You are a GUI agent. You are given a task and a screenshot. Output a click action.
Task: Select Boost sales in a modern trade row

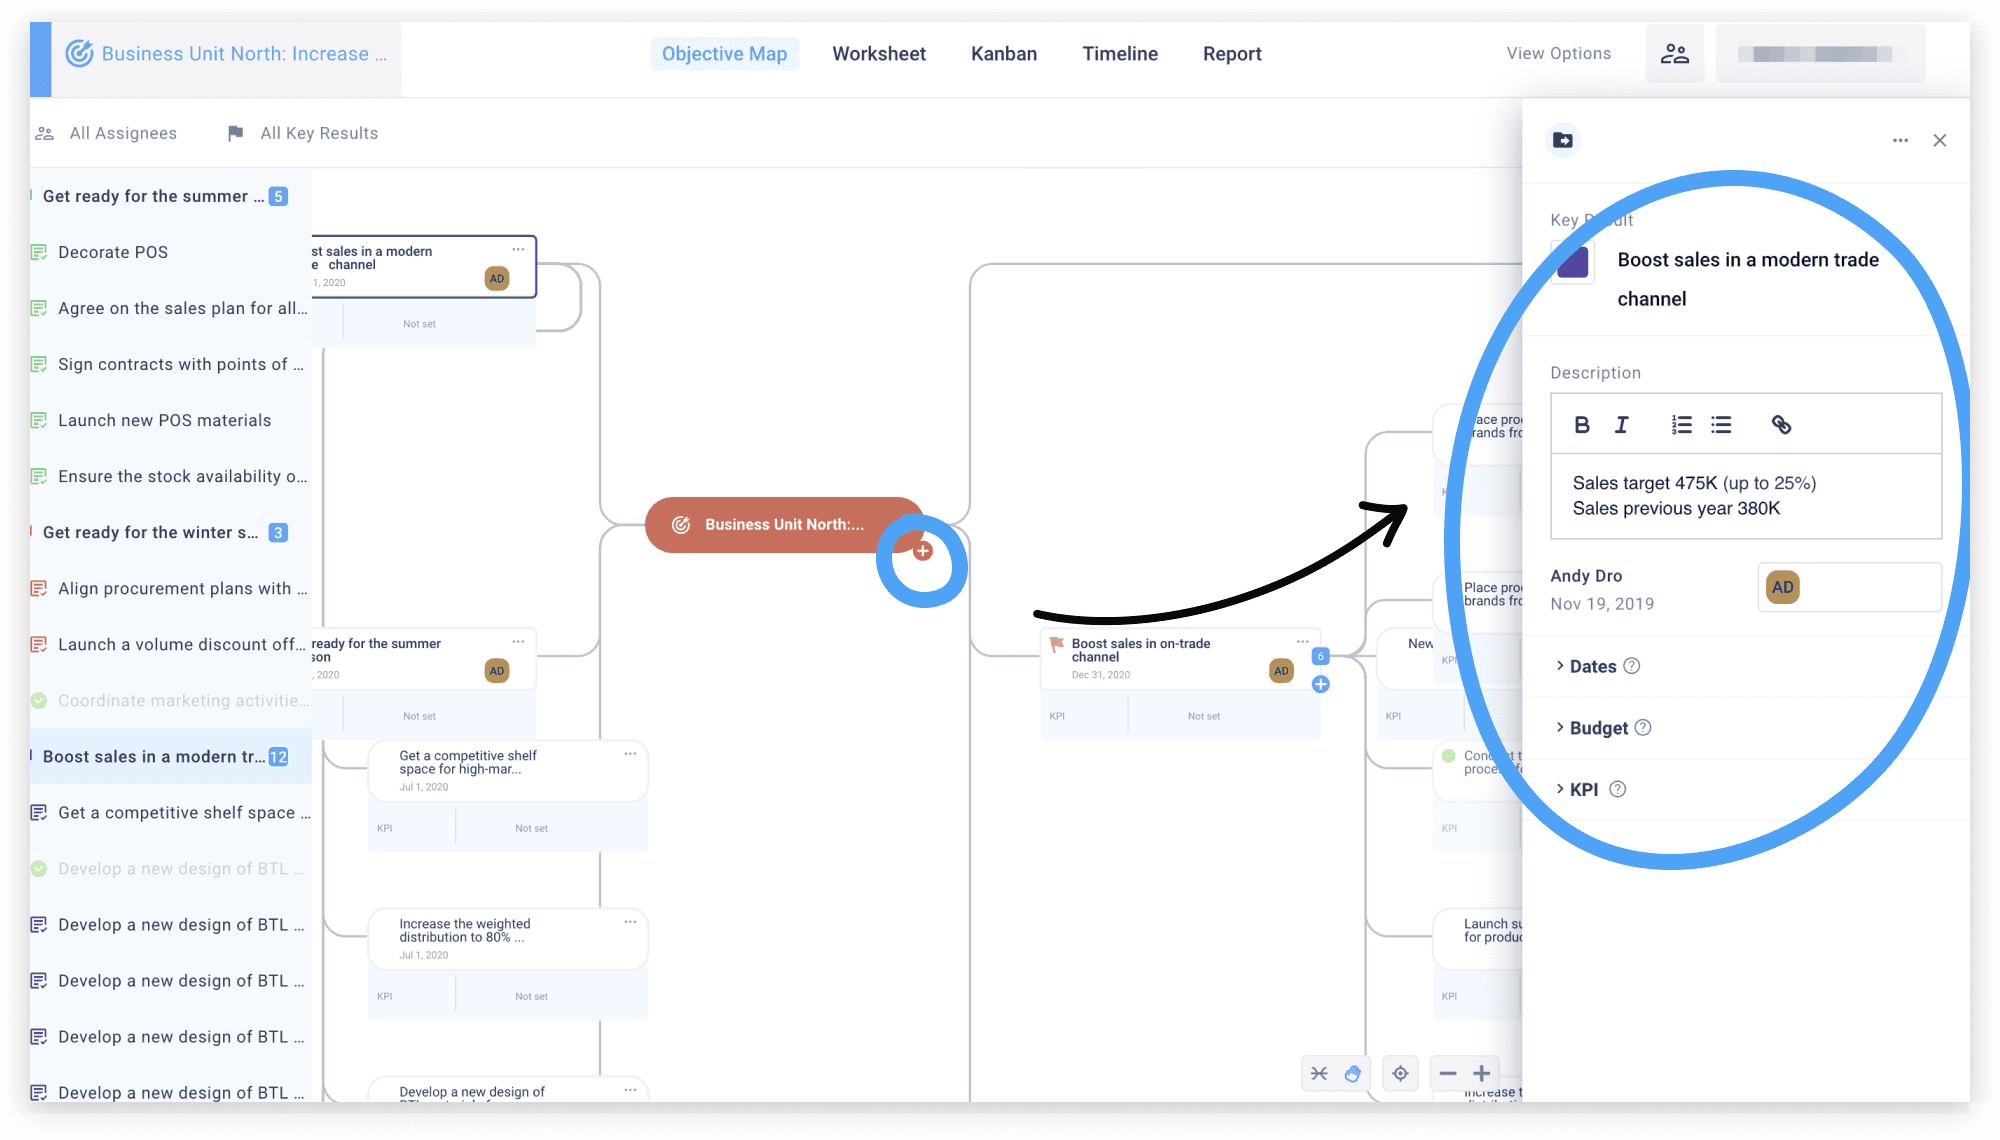click(x=171, y=757)
